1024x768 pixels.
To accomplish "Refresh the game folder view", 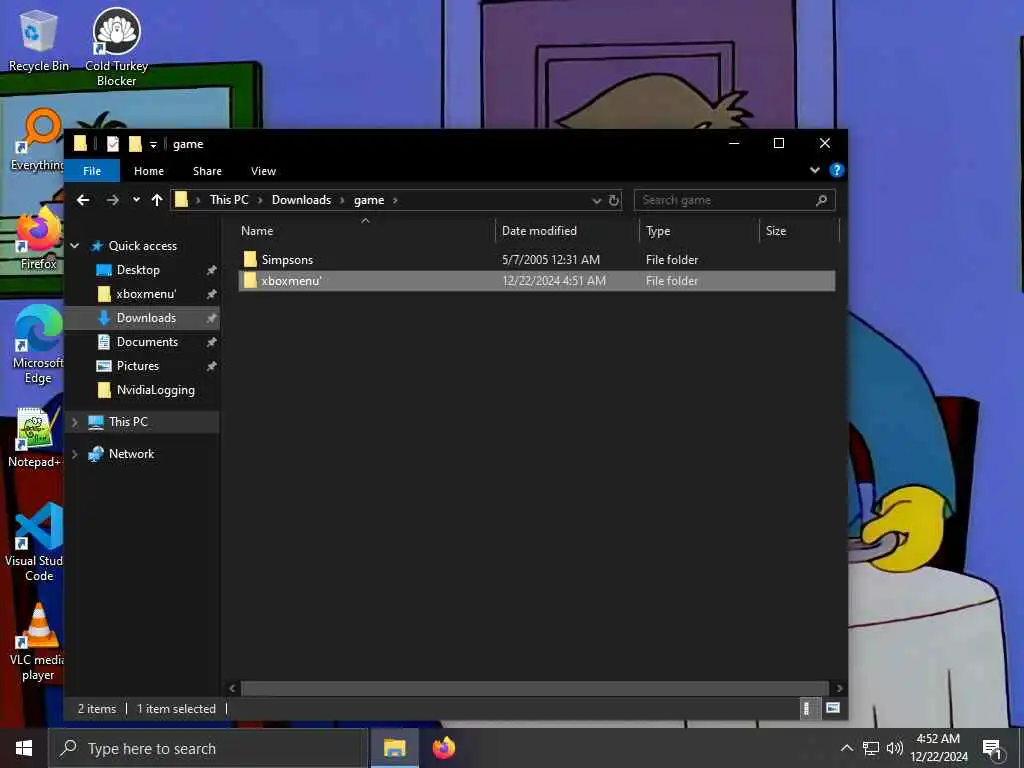I will click(x=614, y=200).
